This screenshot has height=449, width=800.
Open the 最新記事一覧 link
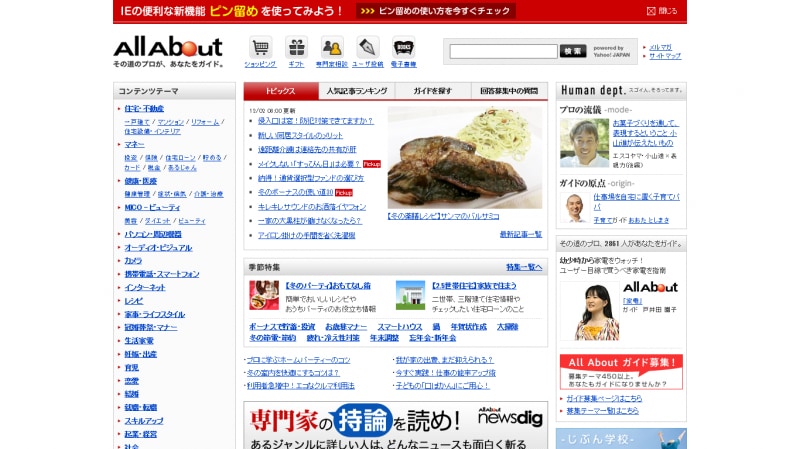coord(521,235)
